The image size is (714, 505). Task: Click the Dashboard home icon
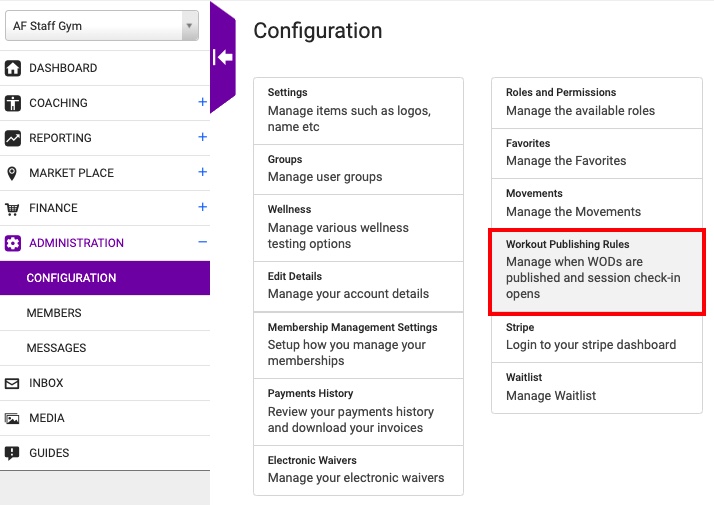13,68
